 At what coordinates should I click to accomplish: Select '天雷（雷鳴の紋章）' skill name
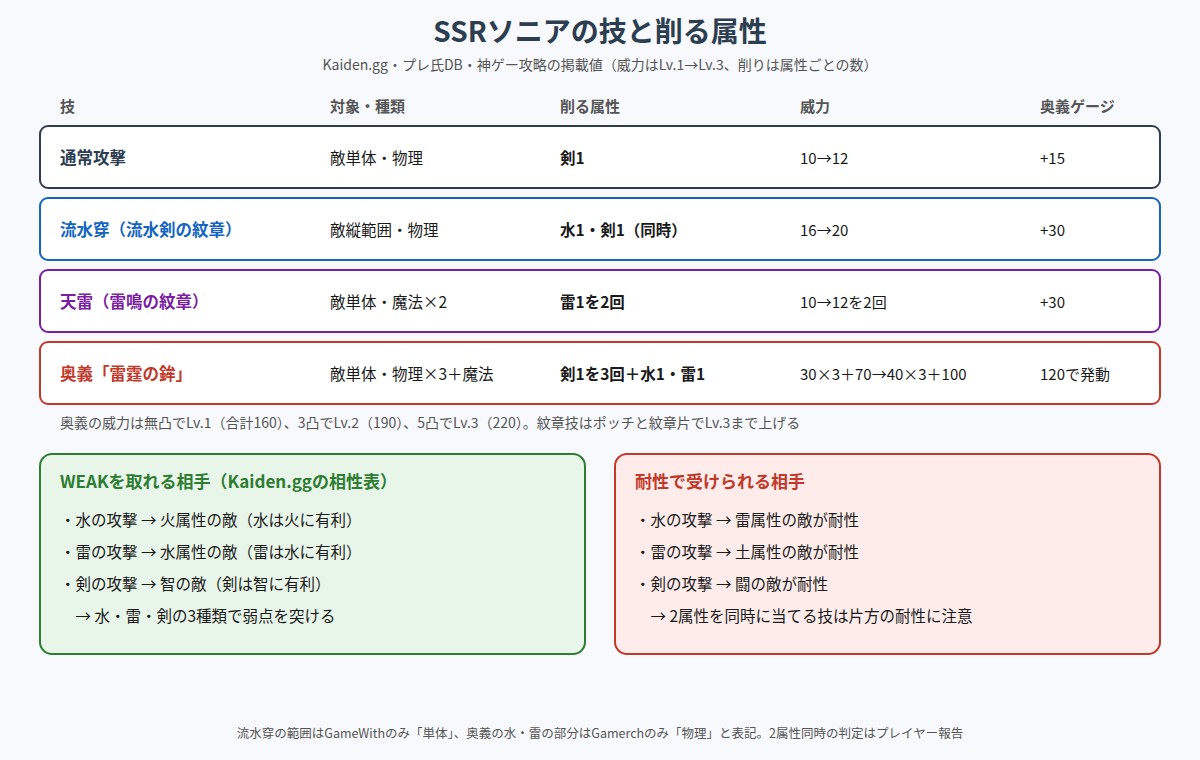(x=130, y=301)
